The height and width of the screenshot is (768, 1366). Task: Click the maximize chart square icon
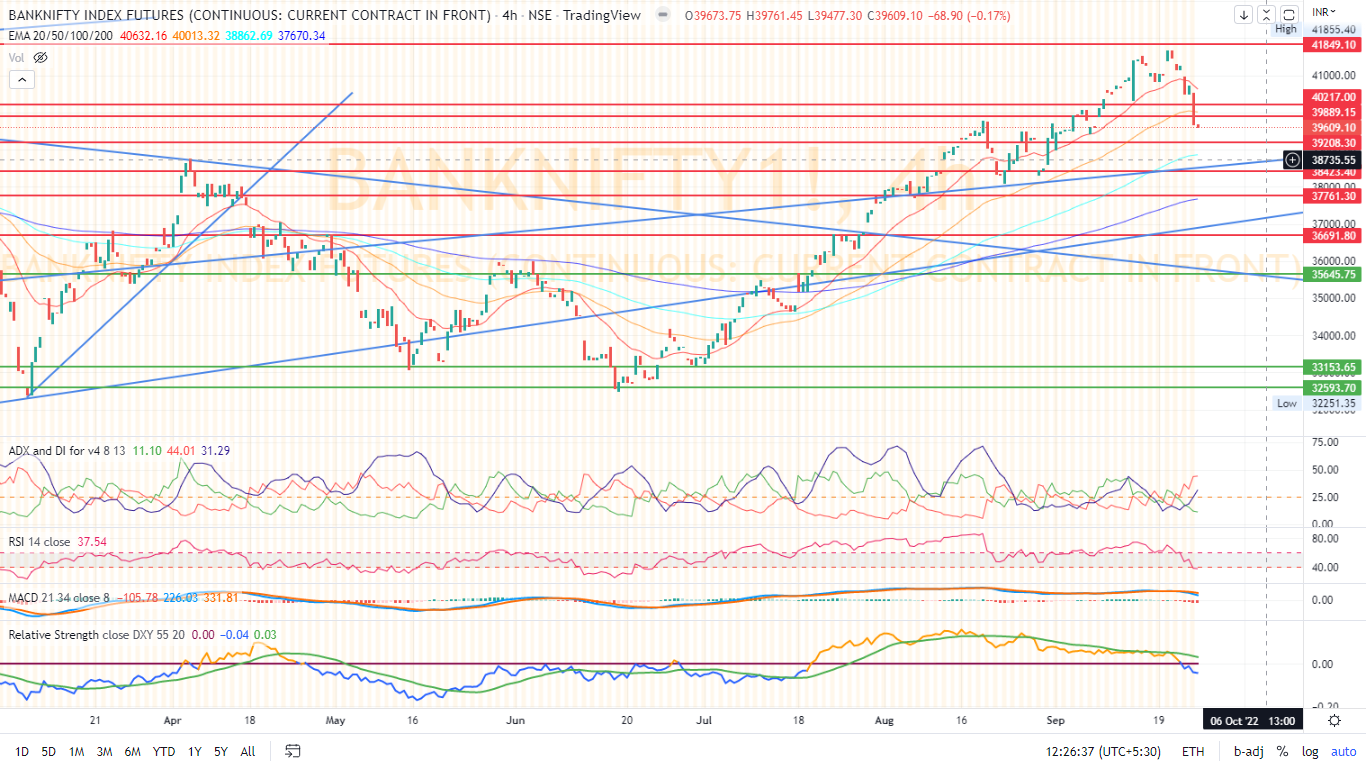pos(1289,15)
